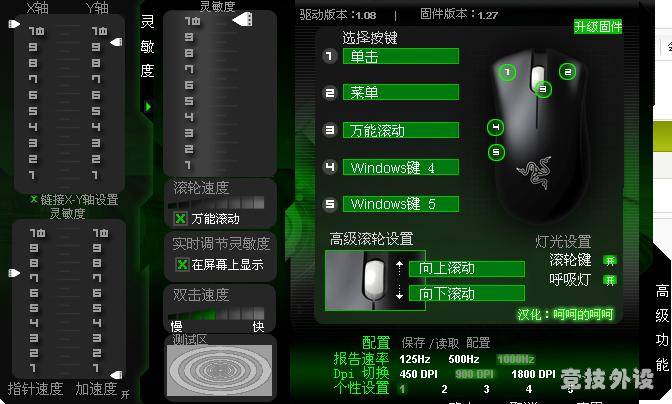Click green arrow beside 灵敏度 tab
The height and width of the screenshot is (404, 672).
(x=148, y=106)
